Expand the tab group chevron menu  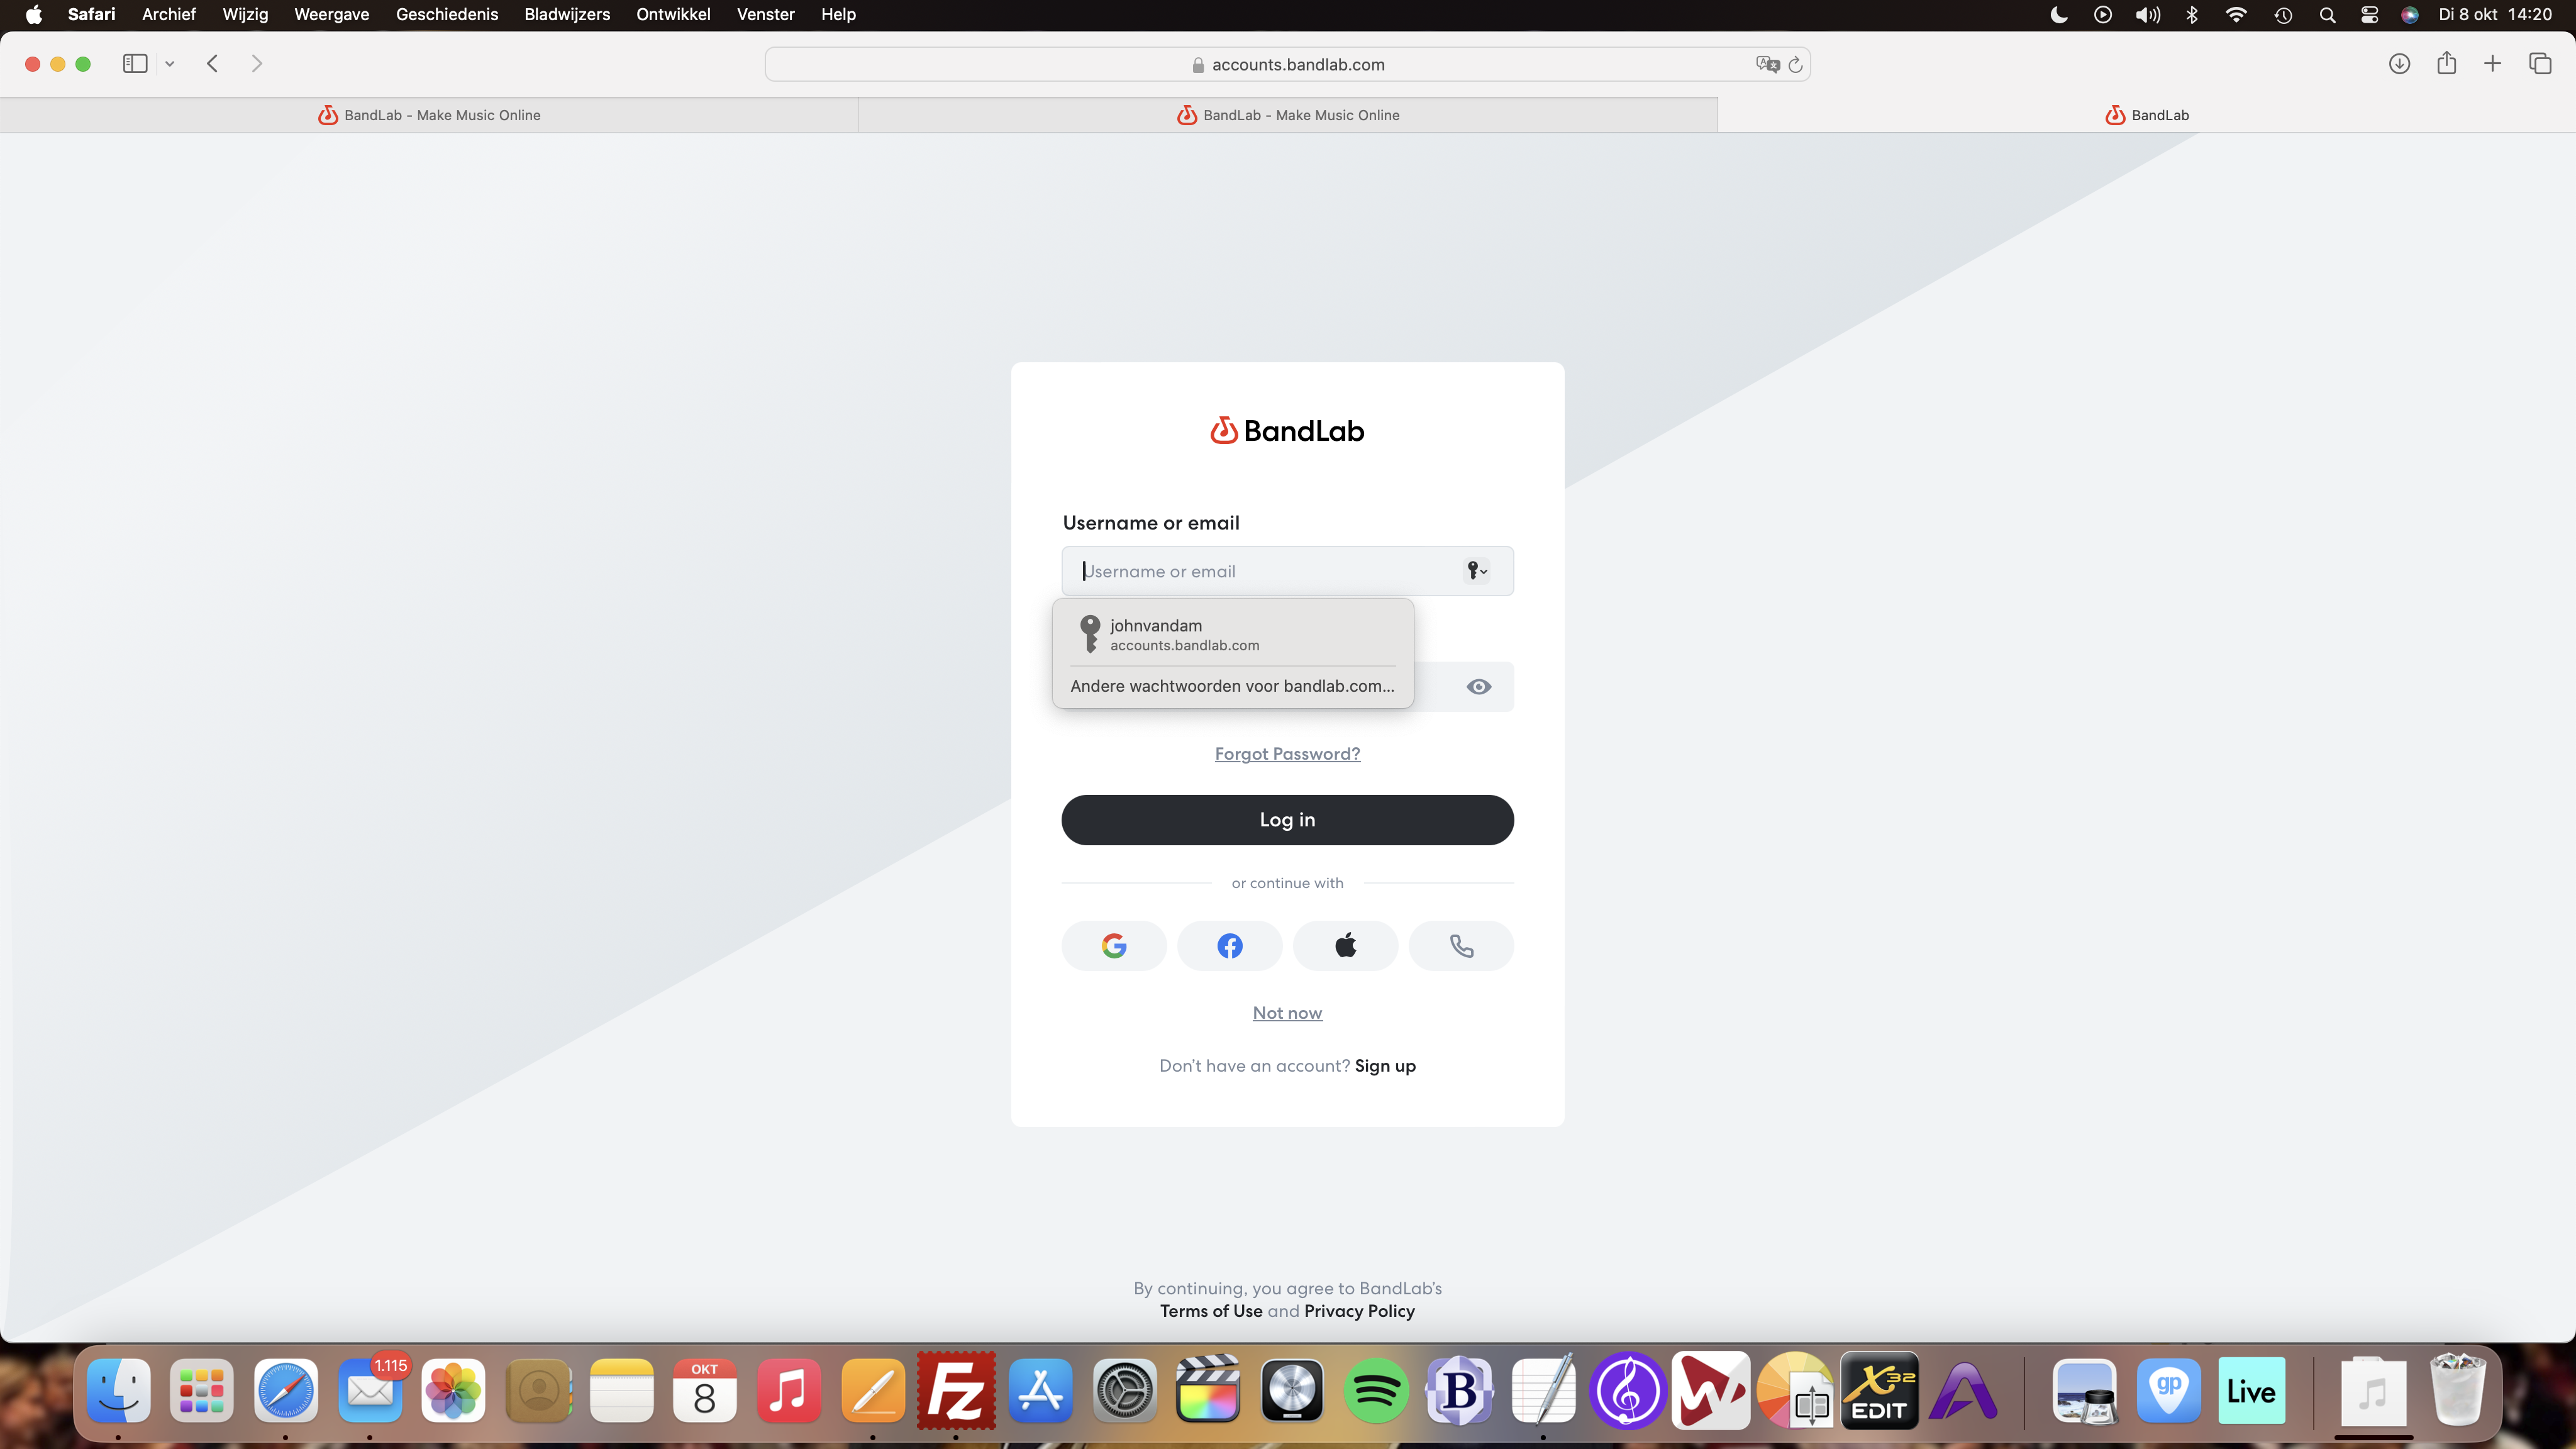tap(170, 64)
